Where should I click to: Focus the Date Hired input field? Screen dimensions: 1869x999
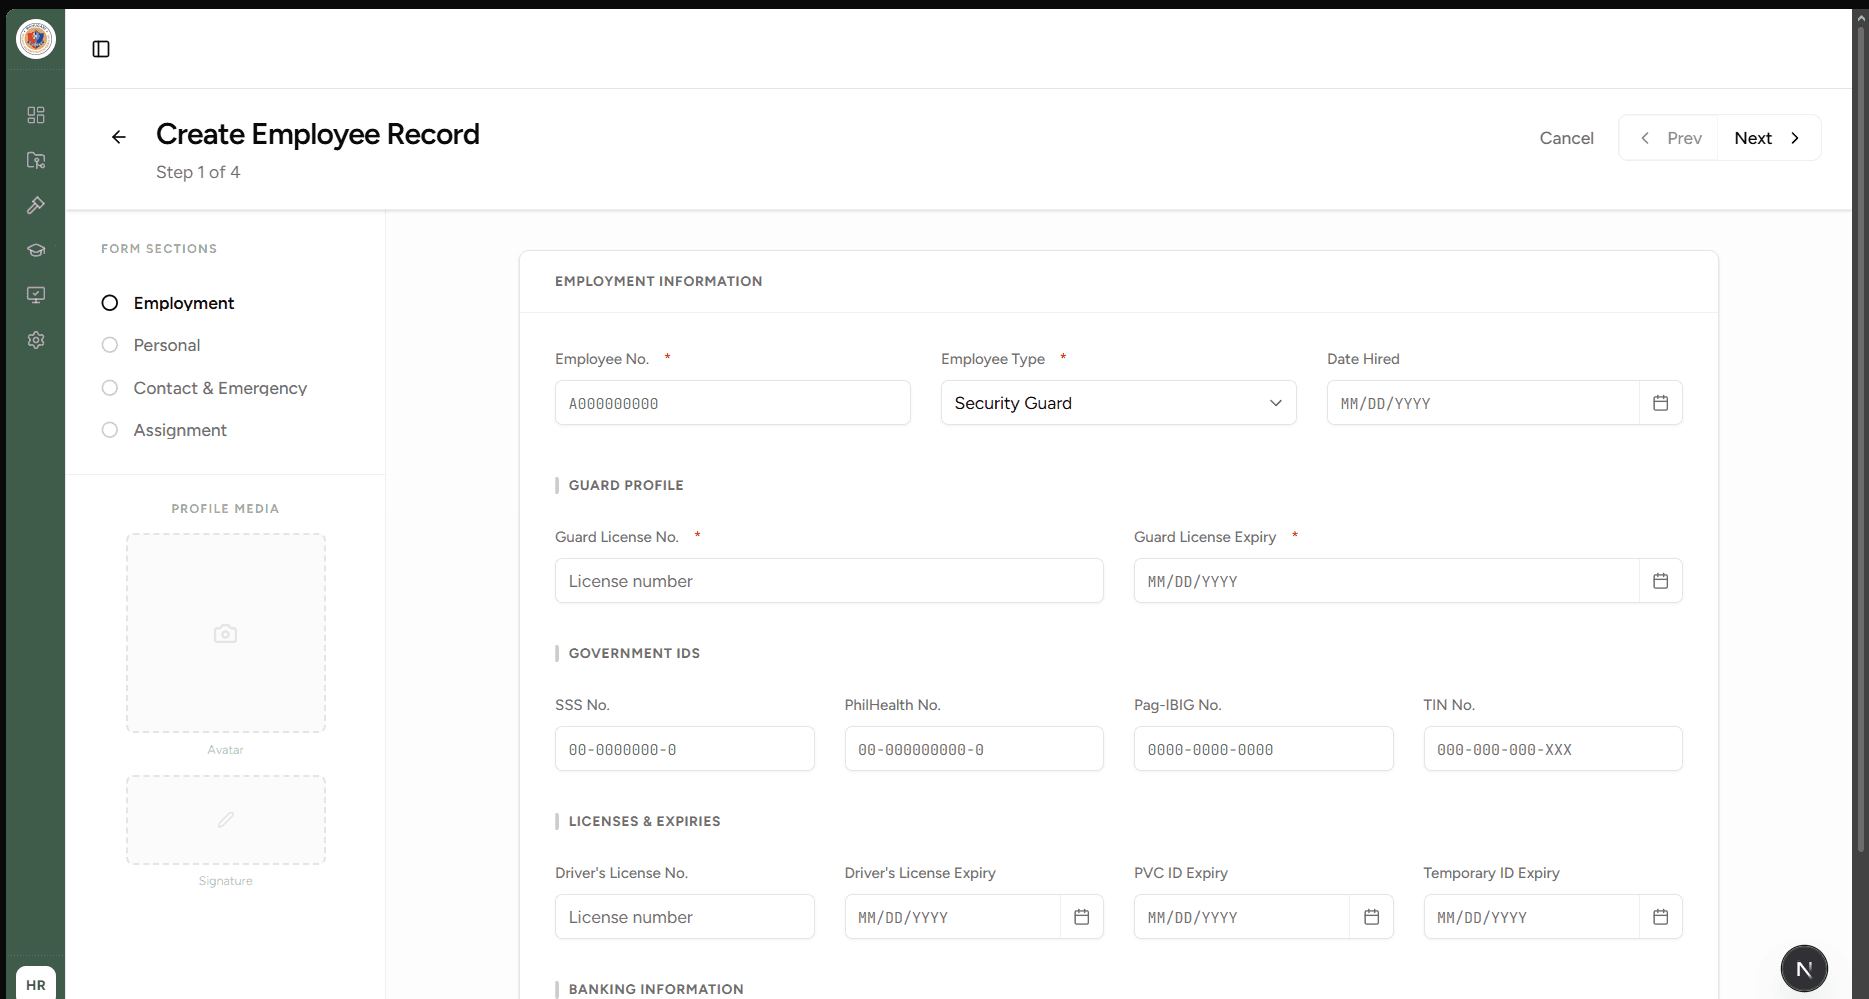point(1483,403)
